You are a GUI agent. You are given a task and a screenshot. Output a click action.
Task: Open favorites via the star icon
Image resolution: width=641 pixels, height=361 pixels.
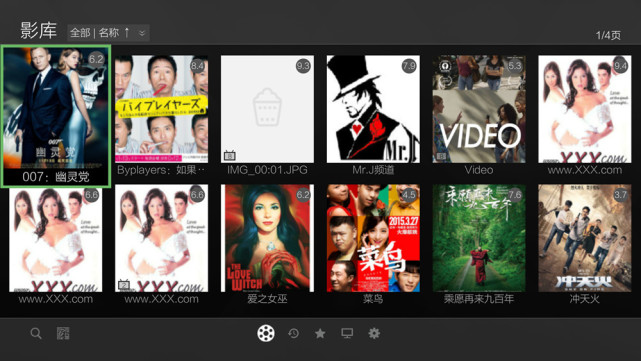[x=320, y=334]
